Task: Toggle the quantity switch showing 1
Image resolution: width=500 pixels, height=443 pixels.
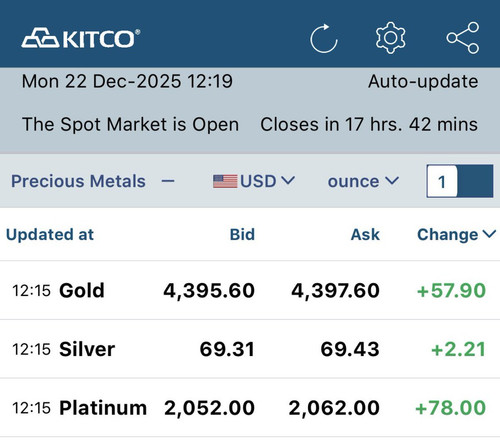Action: [x=460, y=181]
